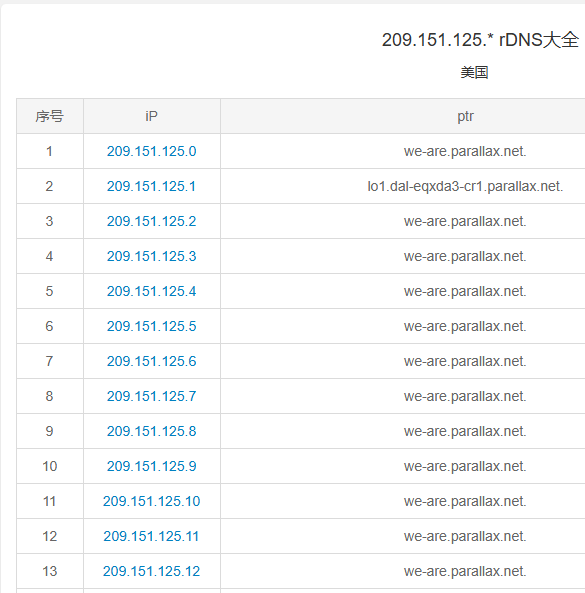Open IP link 209.151.125.2

click(152, 221)
